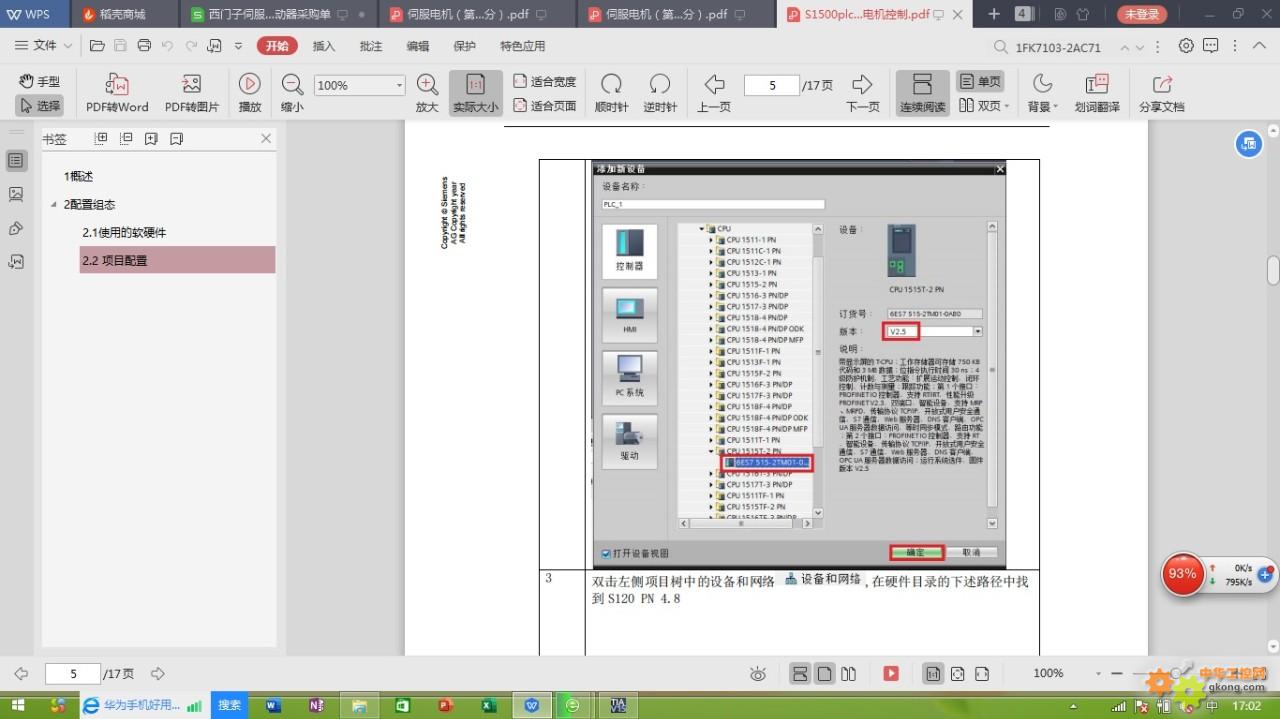
Task: Click the vertical scrollbar thumb
Action: click(x=1273, y=270)
